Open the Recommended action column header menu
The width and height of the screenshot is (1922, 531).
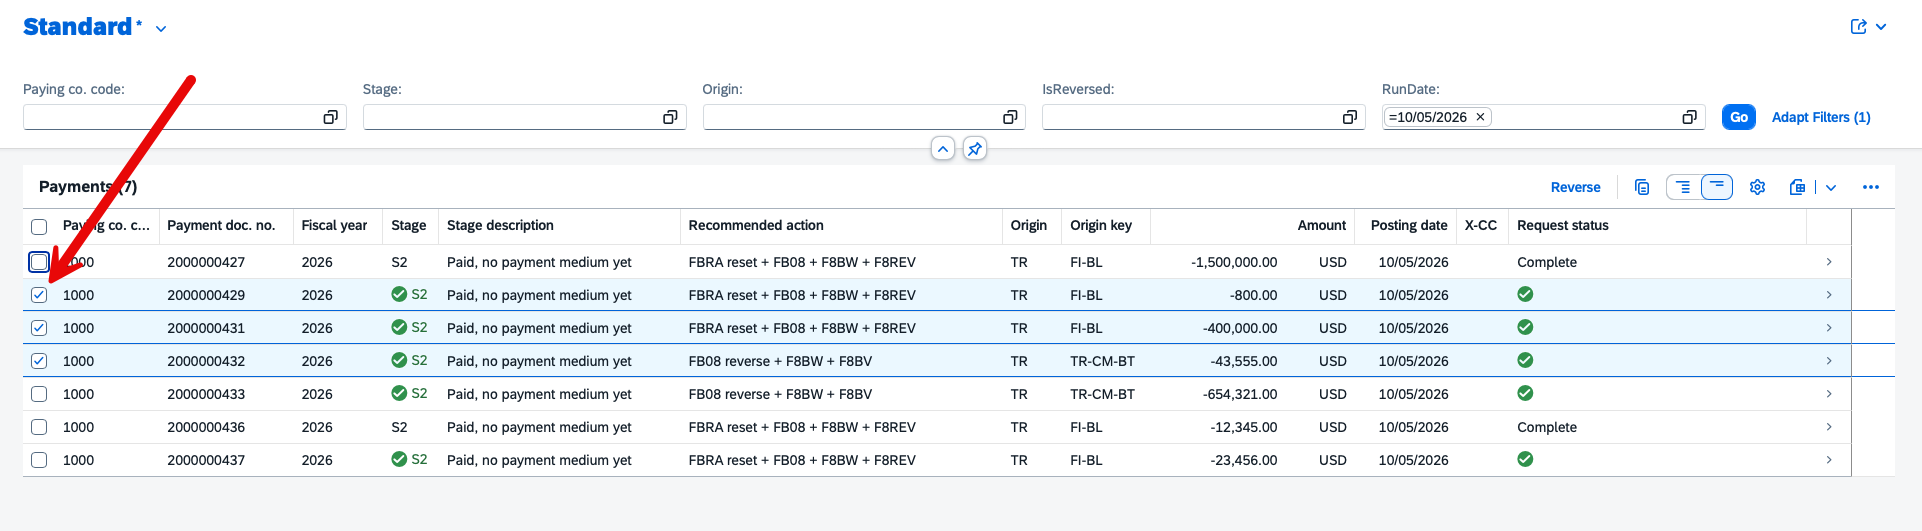[x=841, y=226]
